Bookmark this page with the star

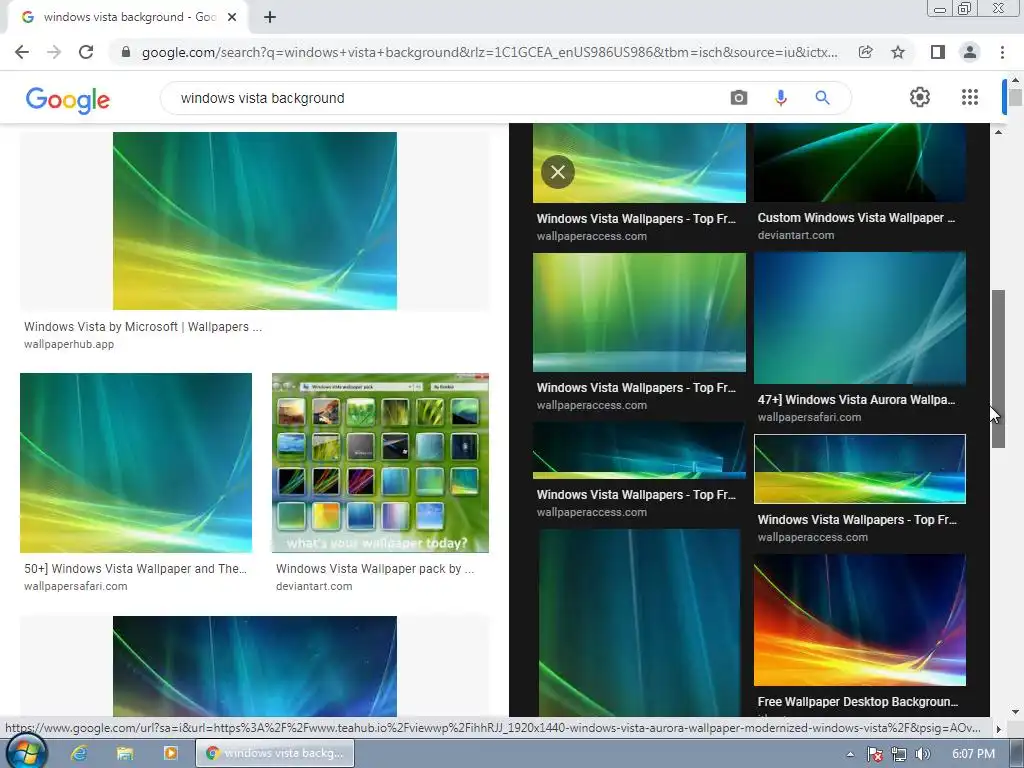[x=898, y=52]
